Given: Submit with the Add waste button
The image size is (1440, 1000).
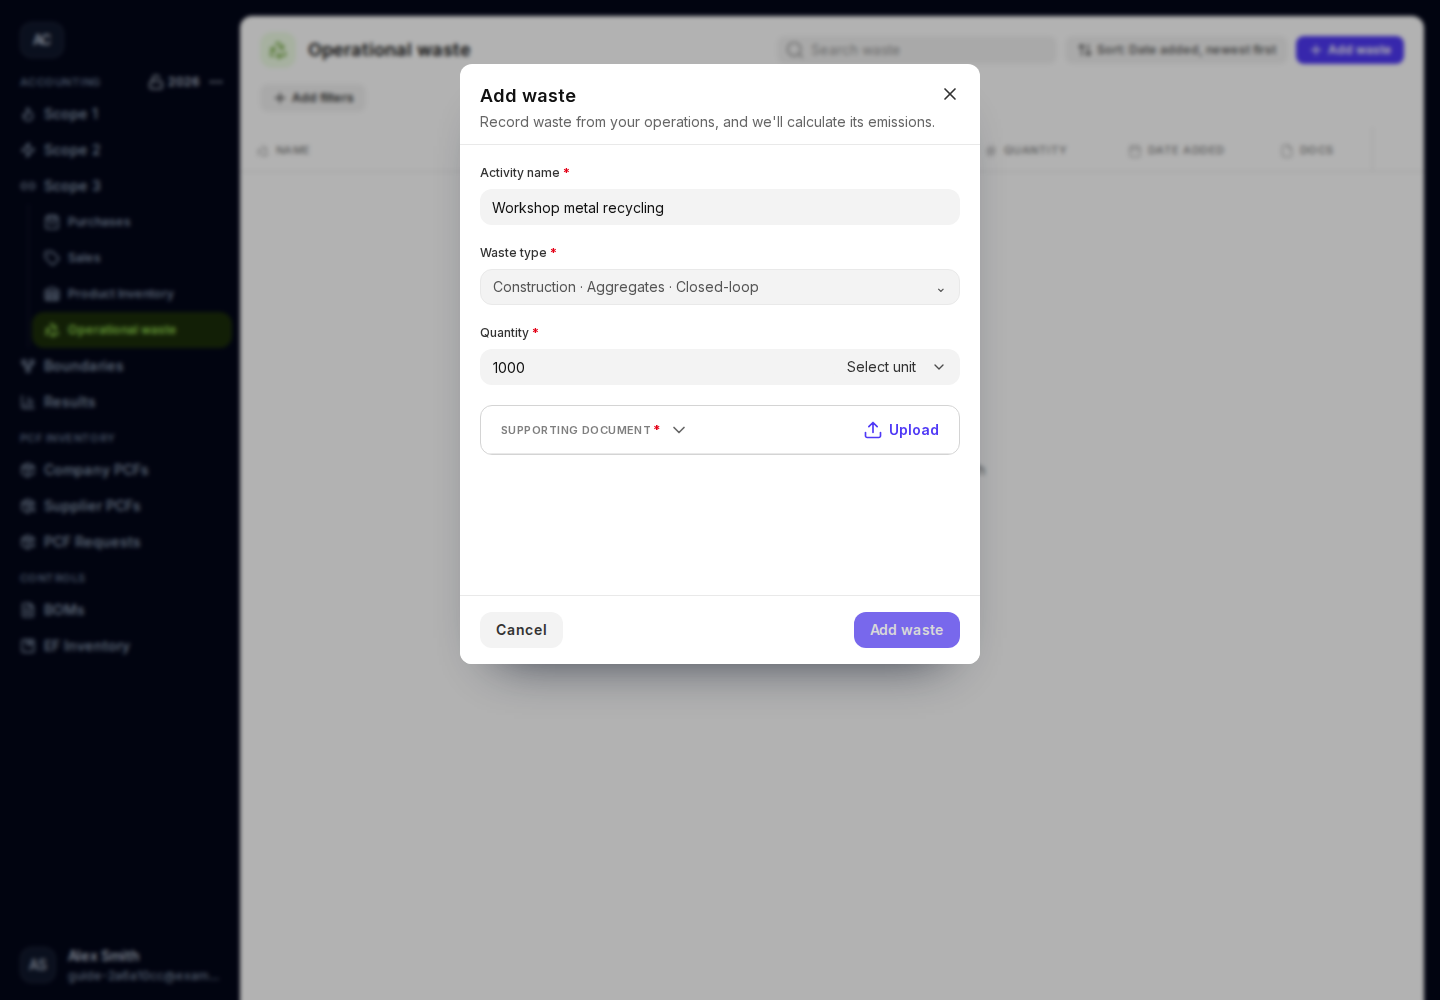Looking at the screenshot, I should pos(907,630).
